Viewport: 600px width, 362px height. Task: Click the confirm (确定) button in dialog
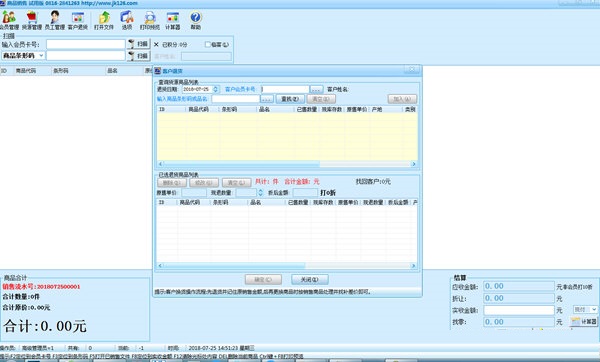click(263, 279)
